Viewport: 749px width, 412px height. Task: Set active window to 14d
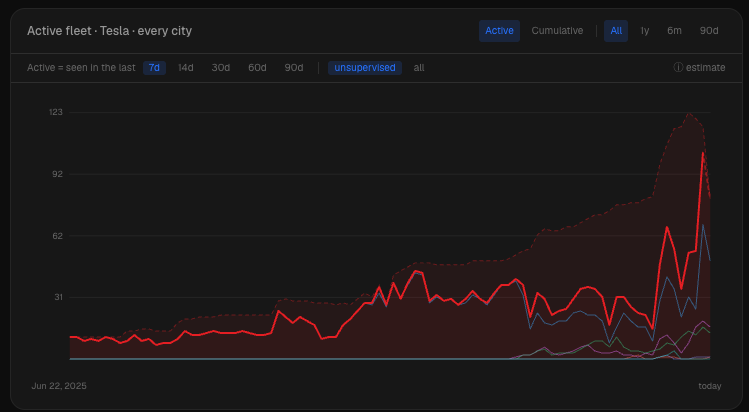tap(186, 68)
